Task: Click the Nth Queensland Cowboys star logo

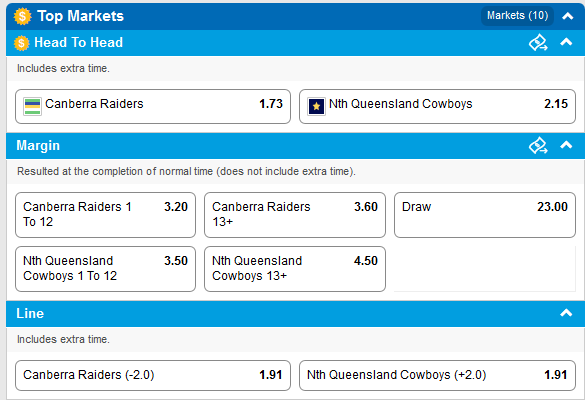Action: (x=316, y=106)
